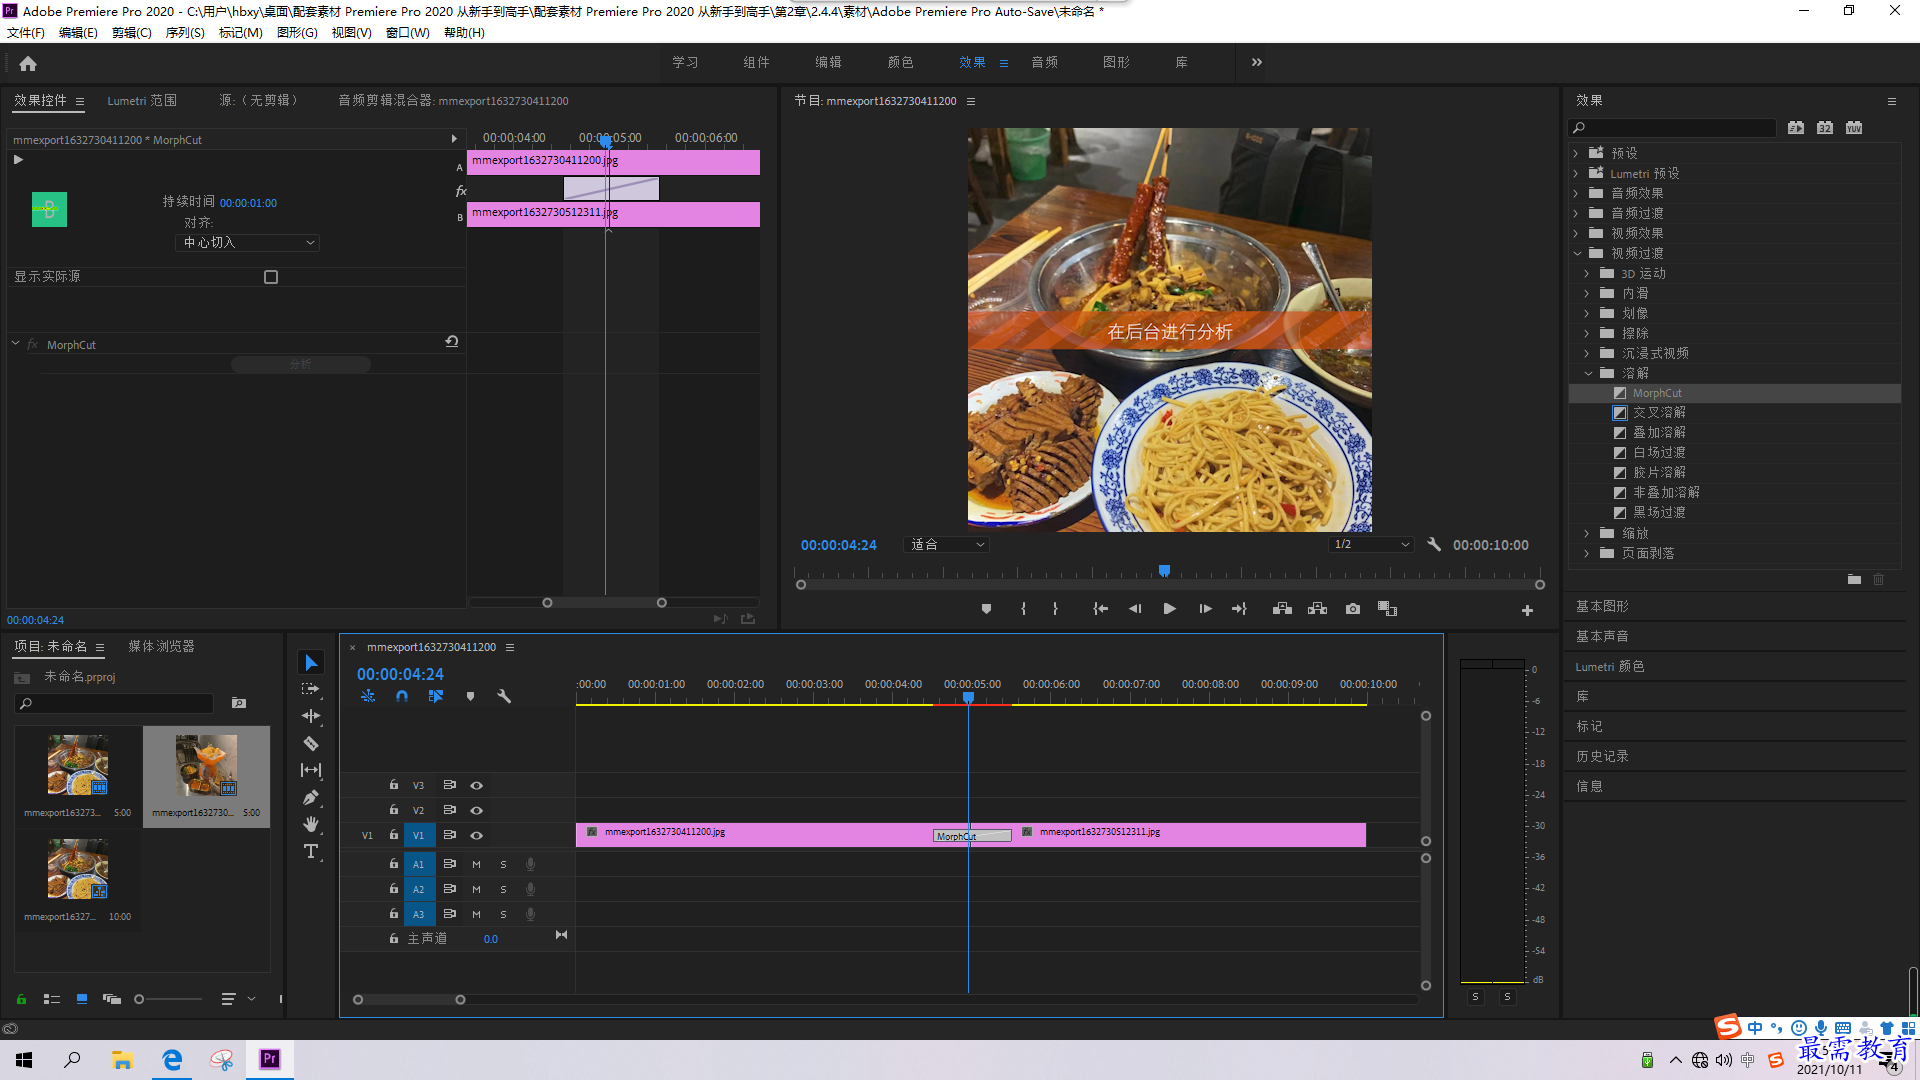Add marker in timeline panel
Viewport: 1920px width, 1080px height.
point(470,696)
